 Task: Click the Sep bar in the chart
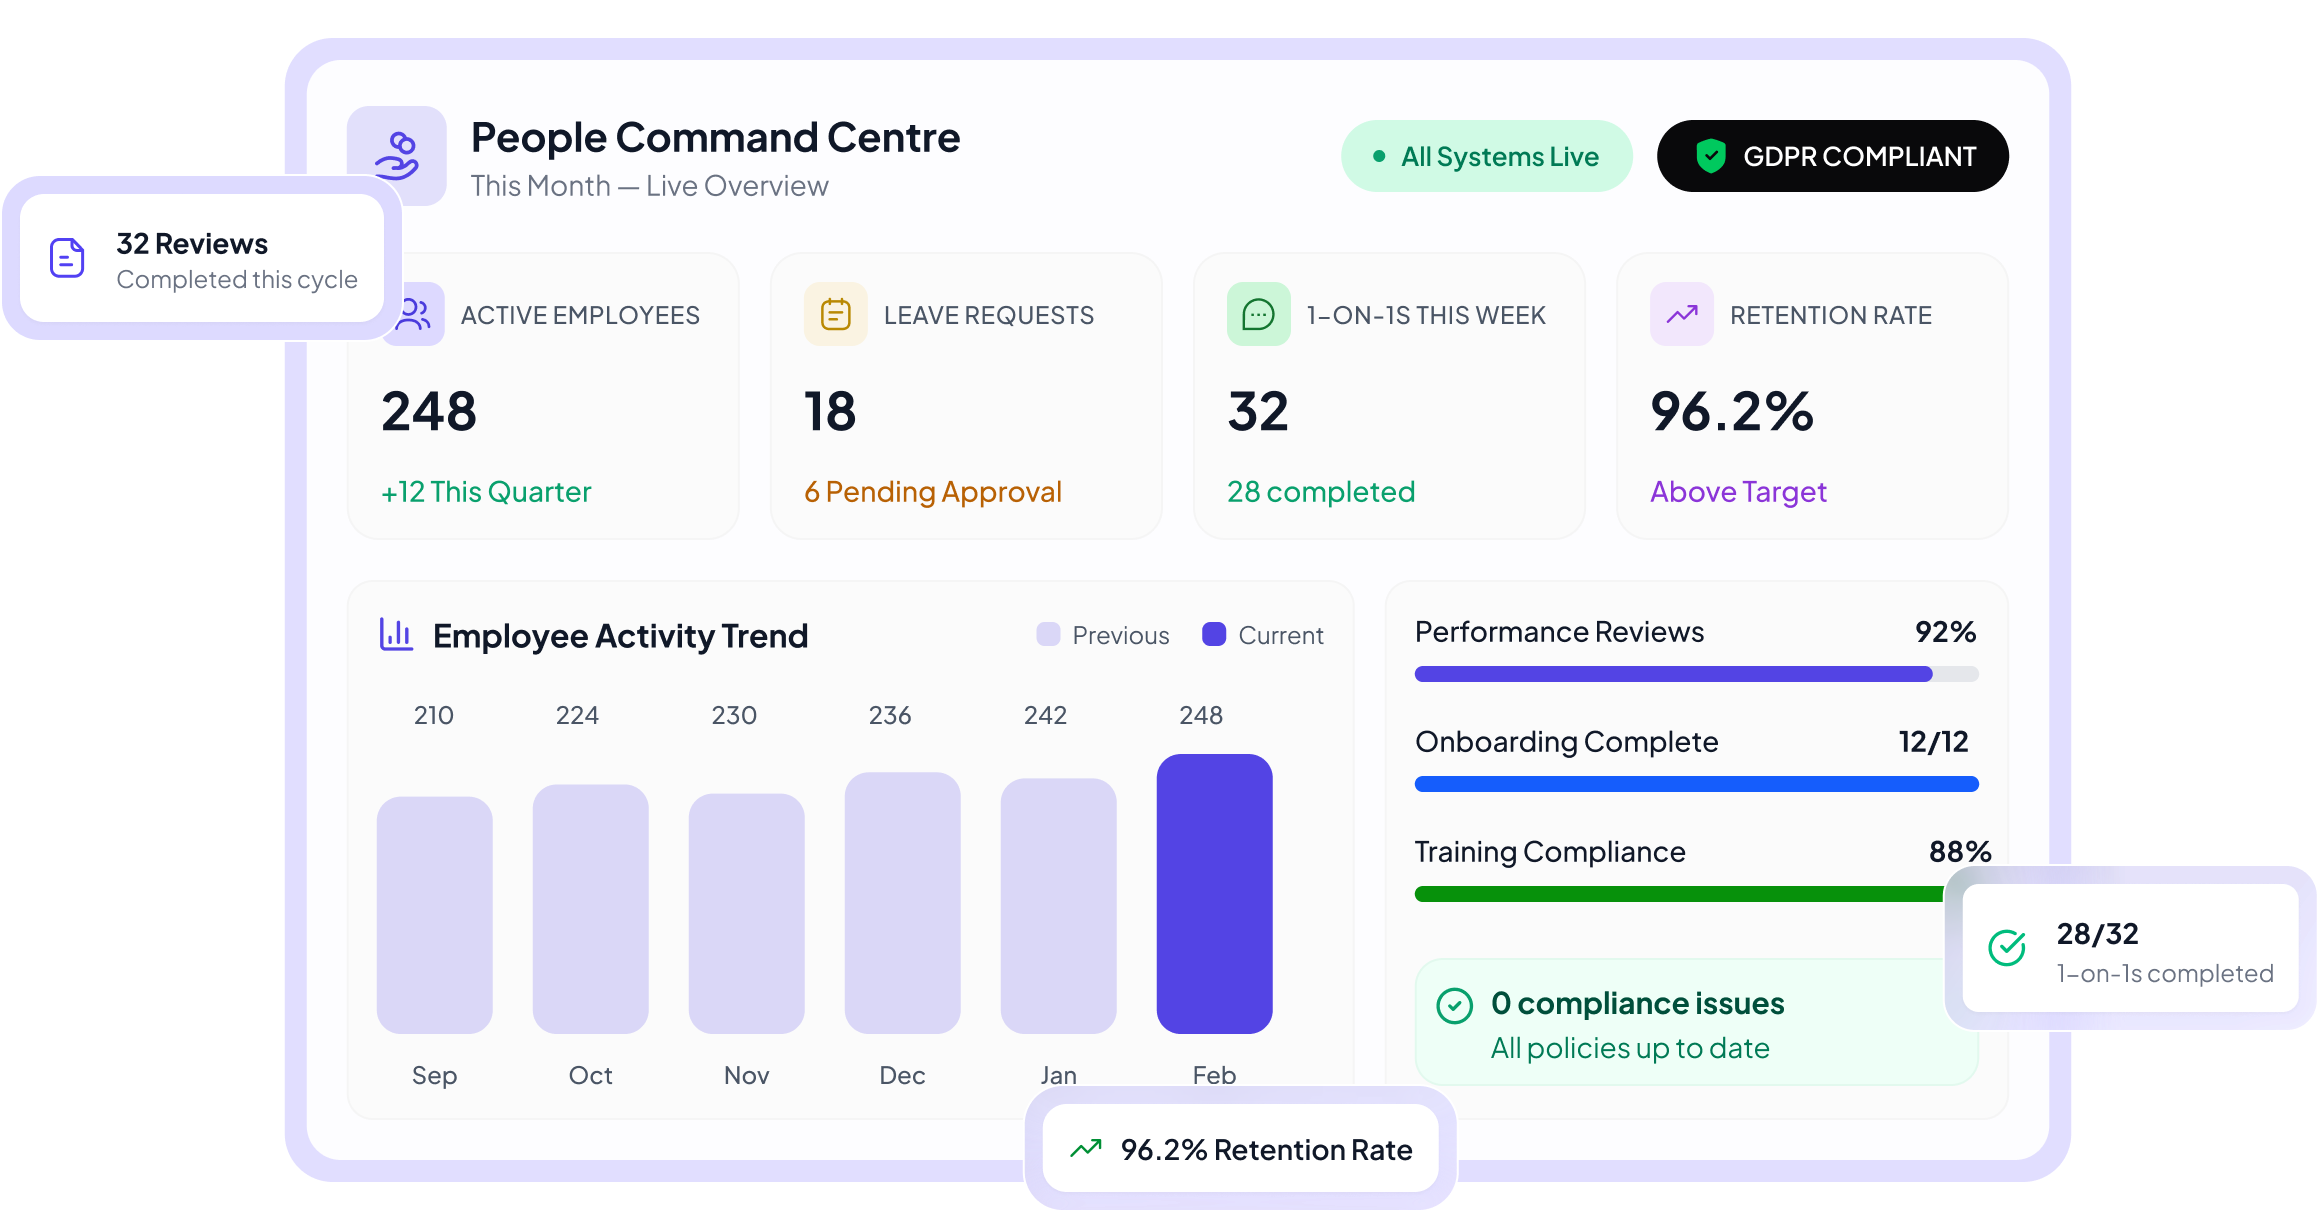coord(435,915)
